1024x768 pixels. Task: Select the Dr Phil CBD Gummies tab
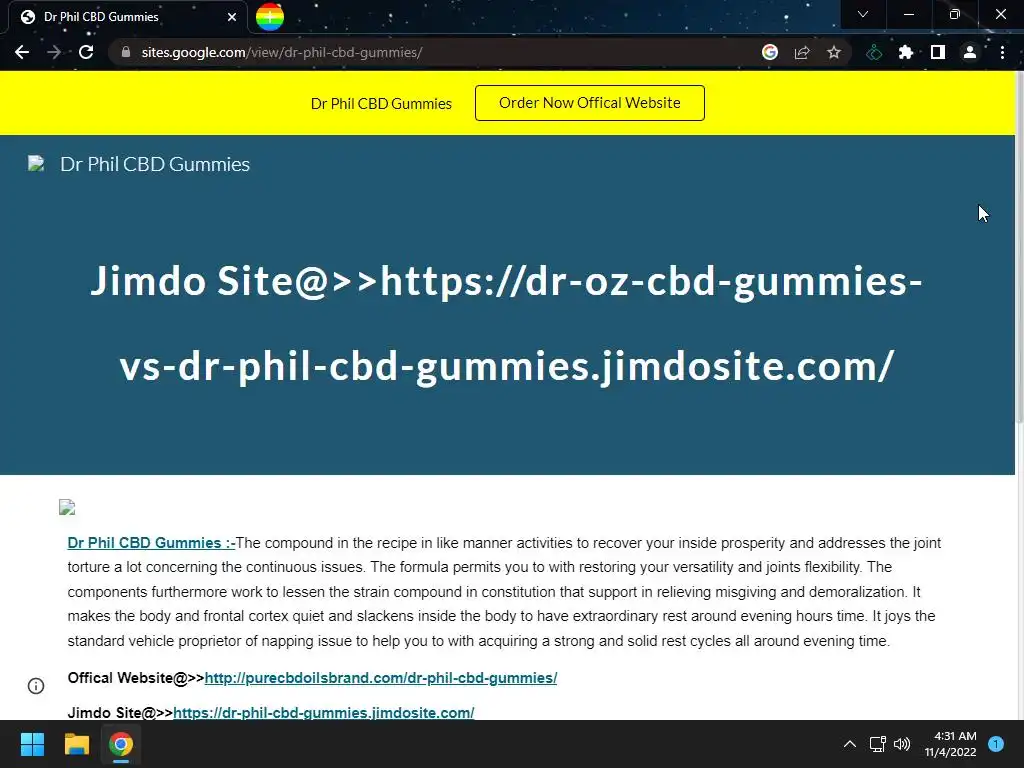click(128, 17)
